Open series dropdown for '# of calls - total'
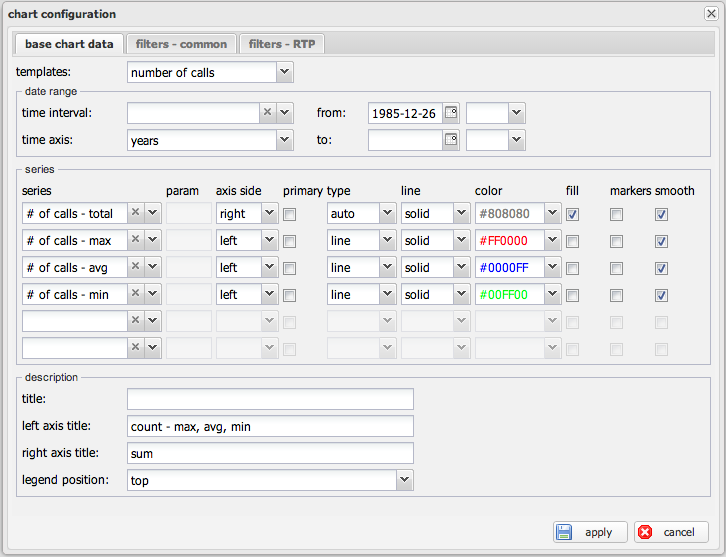Viewport: 726px width, 557px height. click(x=153, y=213)
